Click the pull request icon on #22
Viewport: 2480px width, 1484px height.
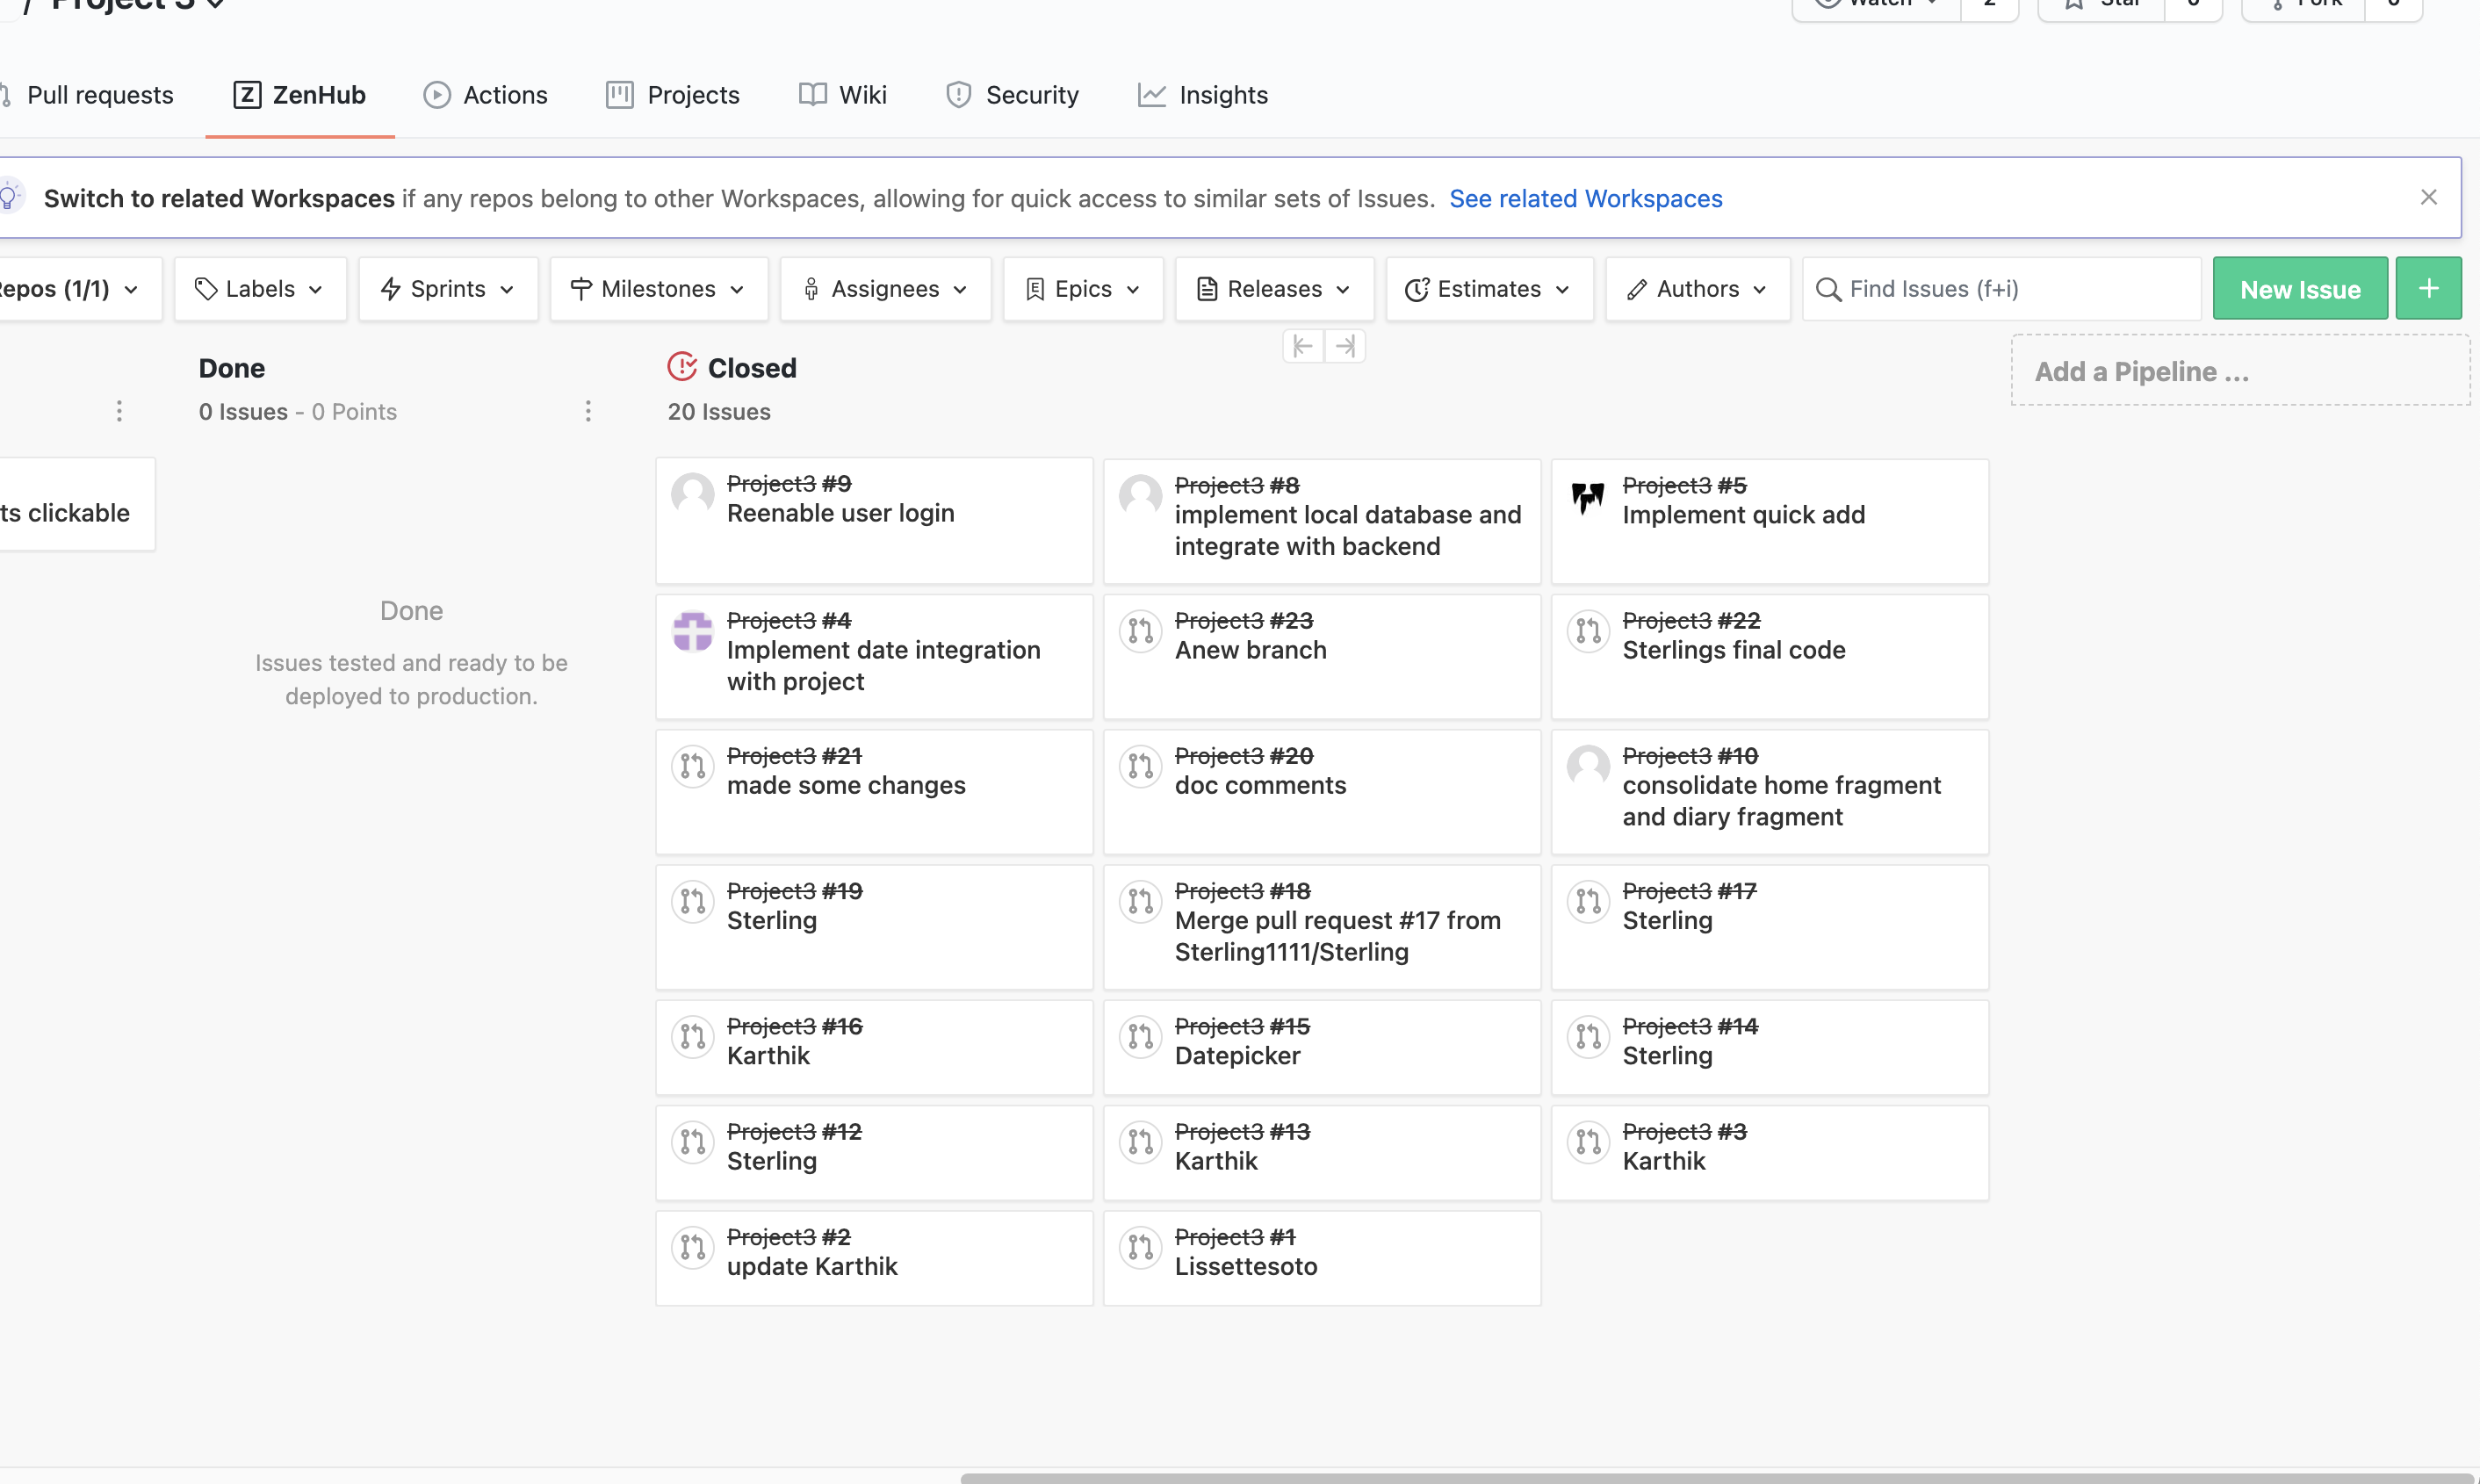(x=1588, y=631)
